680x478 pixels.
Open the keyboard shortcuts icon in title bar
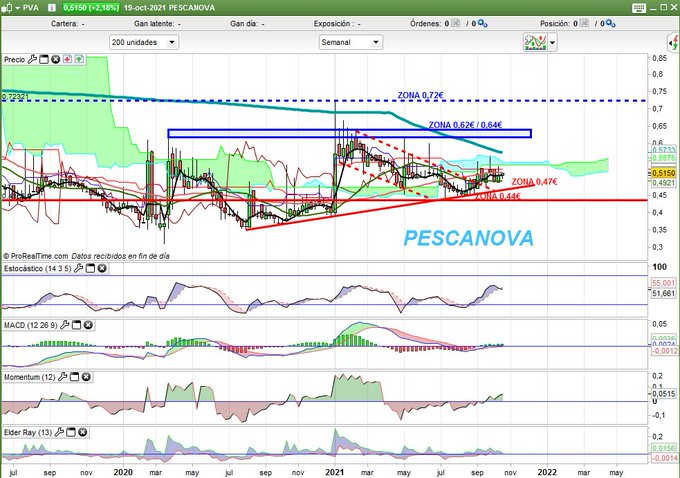[x=639, y=8]
